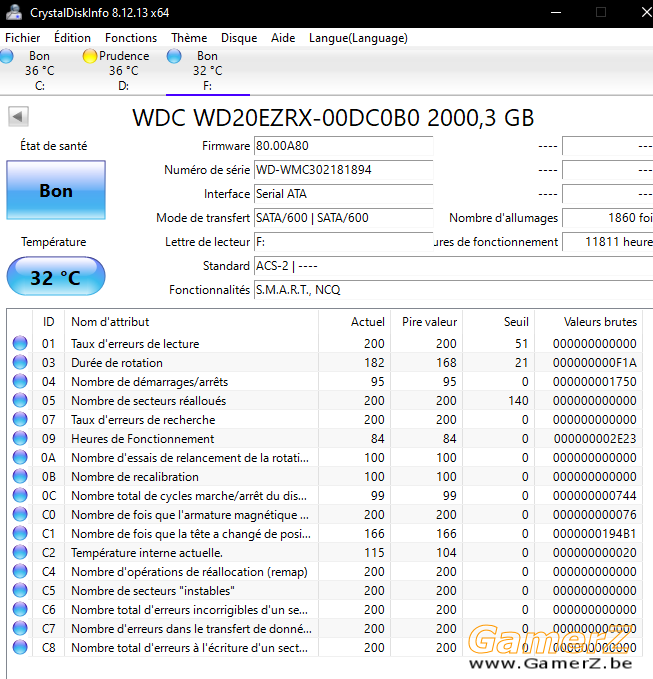Click status dot for attribute C6
The width and height of the screenshot is (653, 679).
coord(20,609)
